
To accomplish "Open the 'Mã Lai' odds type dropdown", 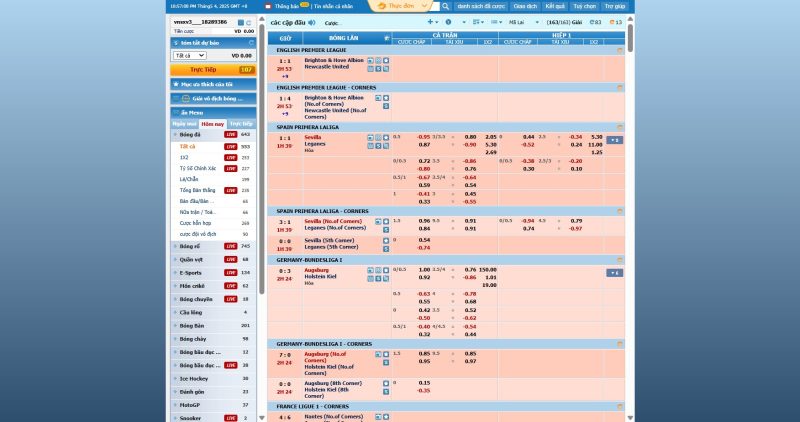I will 523,22.
